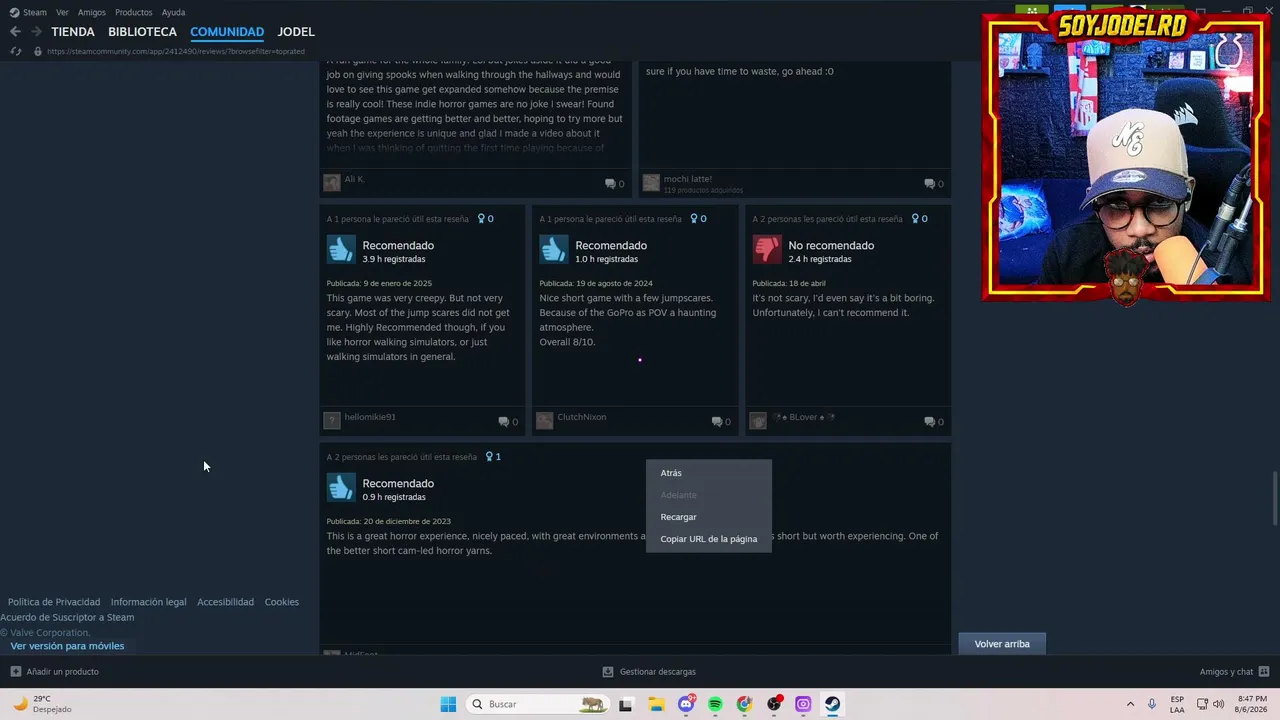Open the Cookies link
The width and height of the screenshot is (1280, 720).
pos(282,602)
